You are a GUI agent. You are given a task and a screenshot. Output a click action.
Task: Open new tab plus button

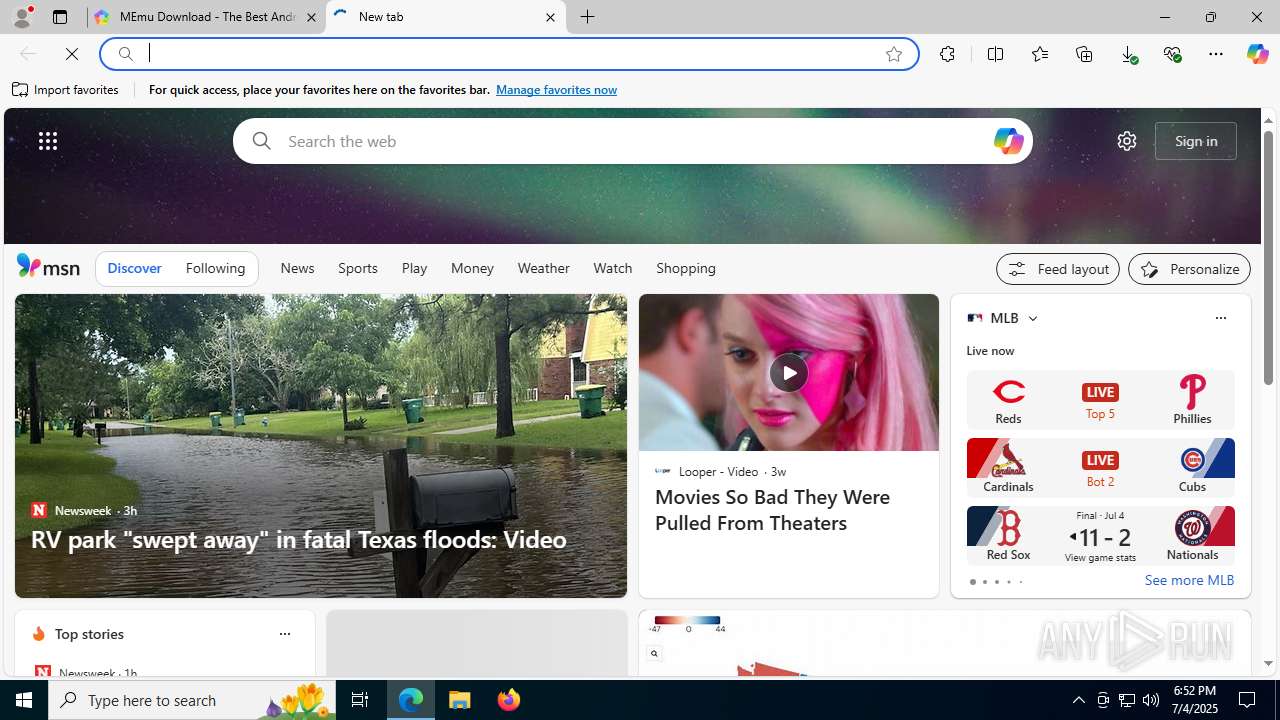tap(588, 17)
